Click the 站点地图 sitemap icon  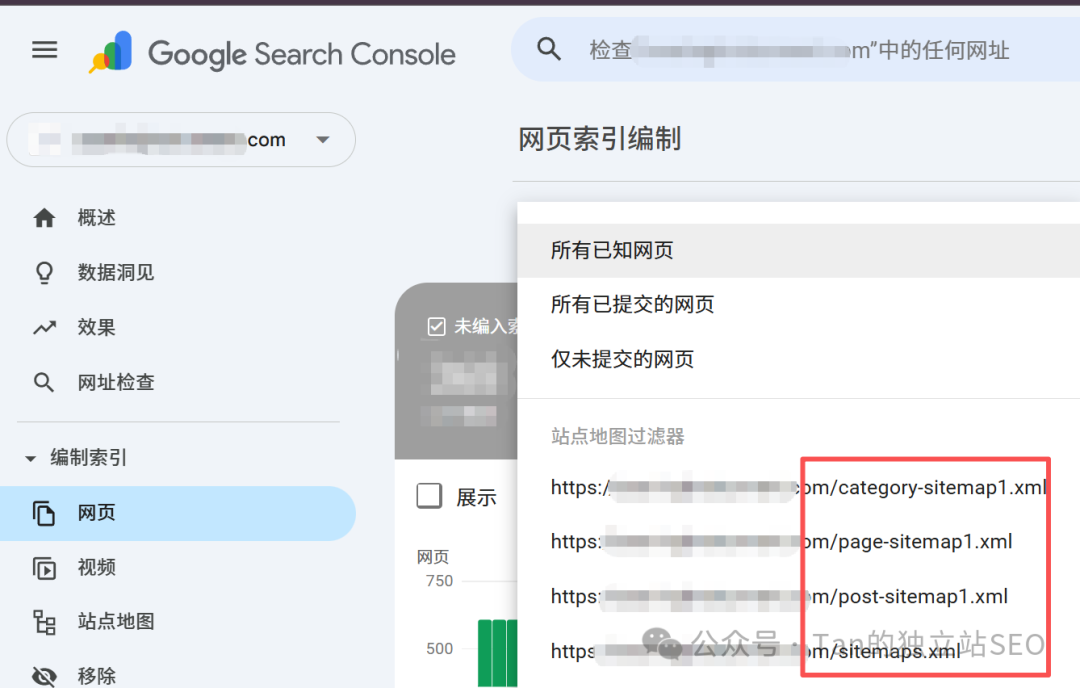coord(44,623)
